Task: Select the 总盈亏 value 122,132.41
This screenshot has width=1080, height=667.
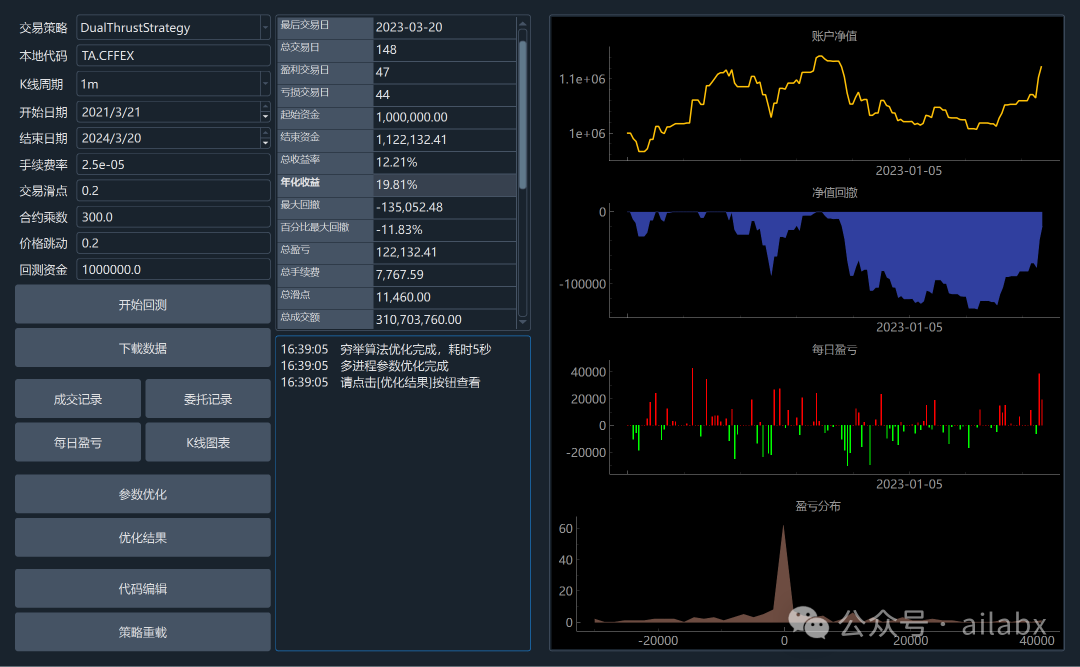Action: coord(444,252)
